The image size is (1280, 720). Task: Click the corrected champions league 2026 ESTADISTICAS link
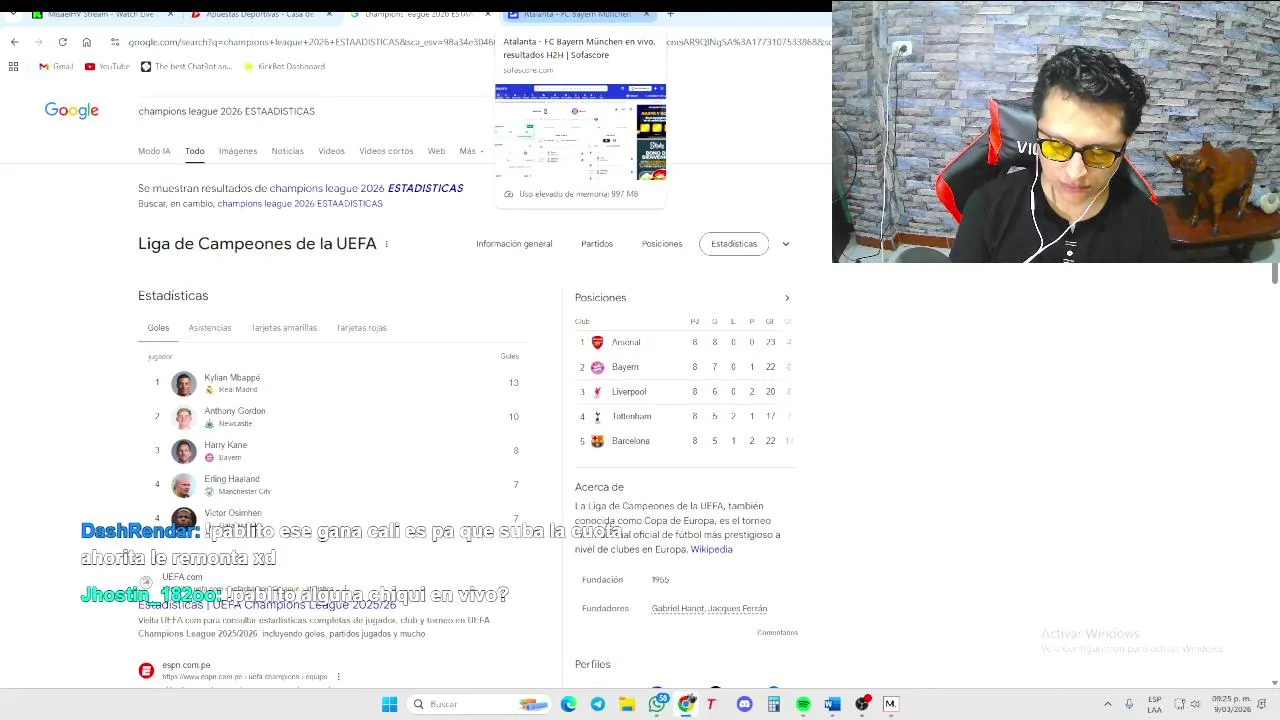[366, 188]
